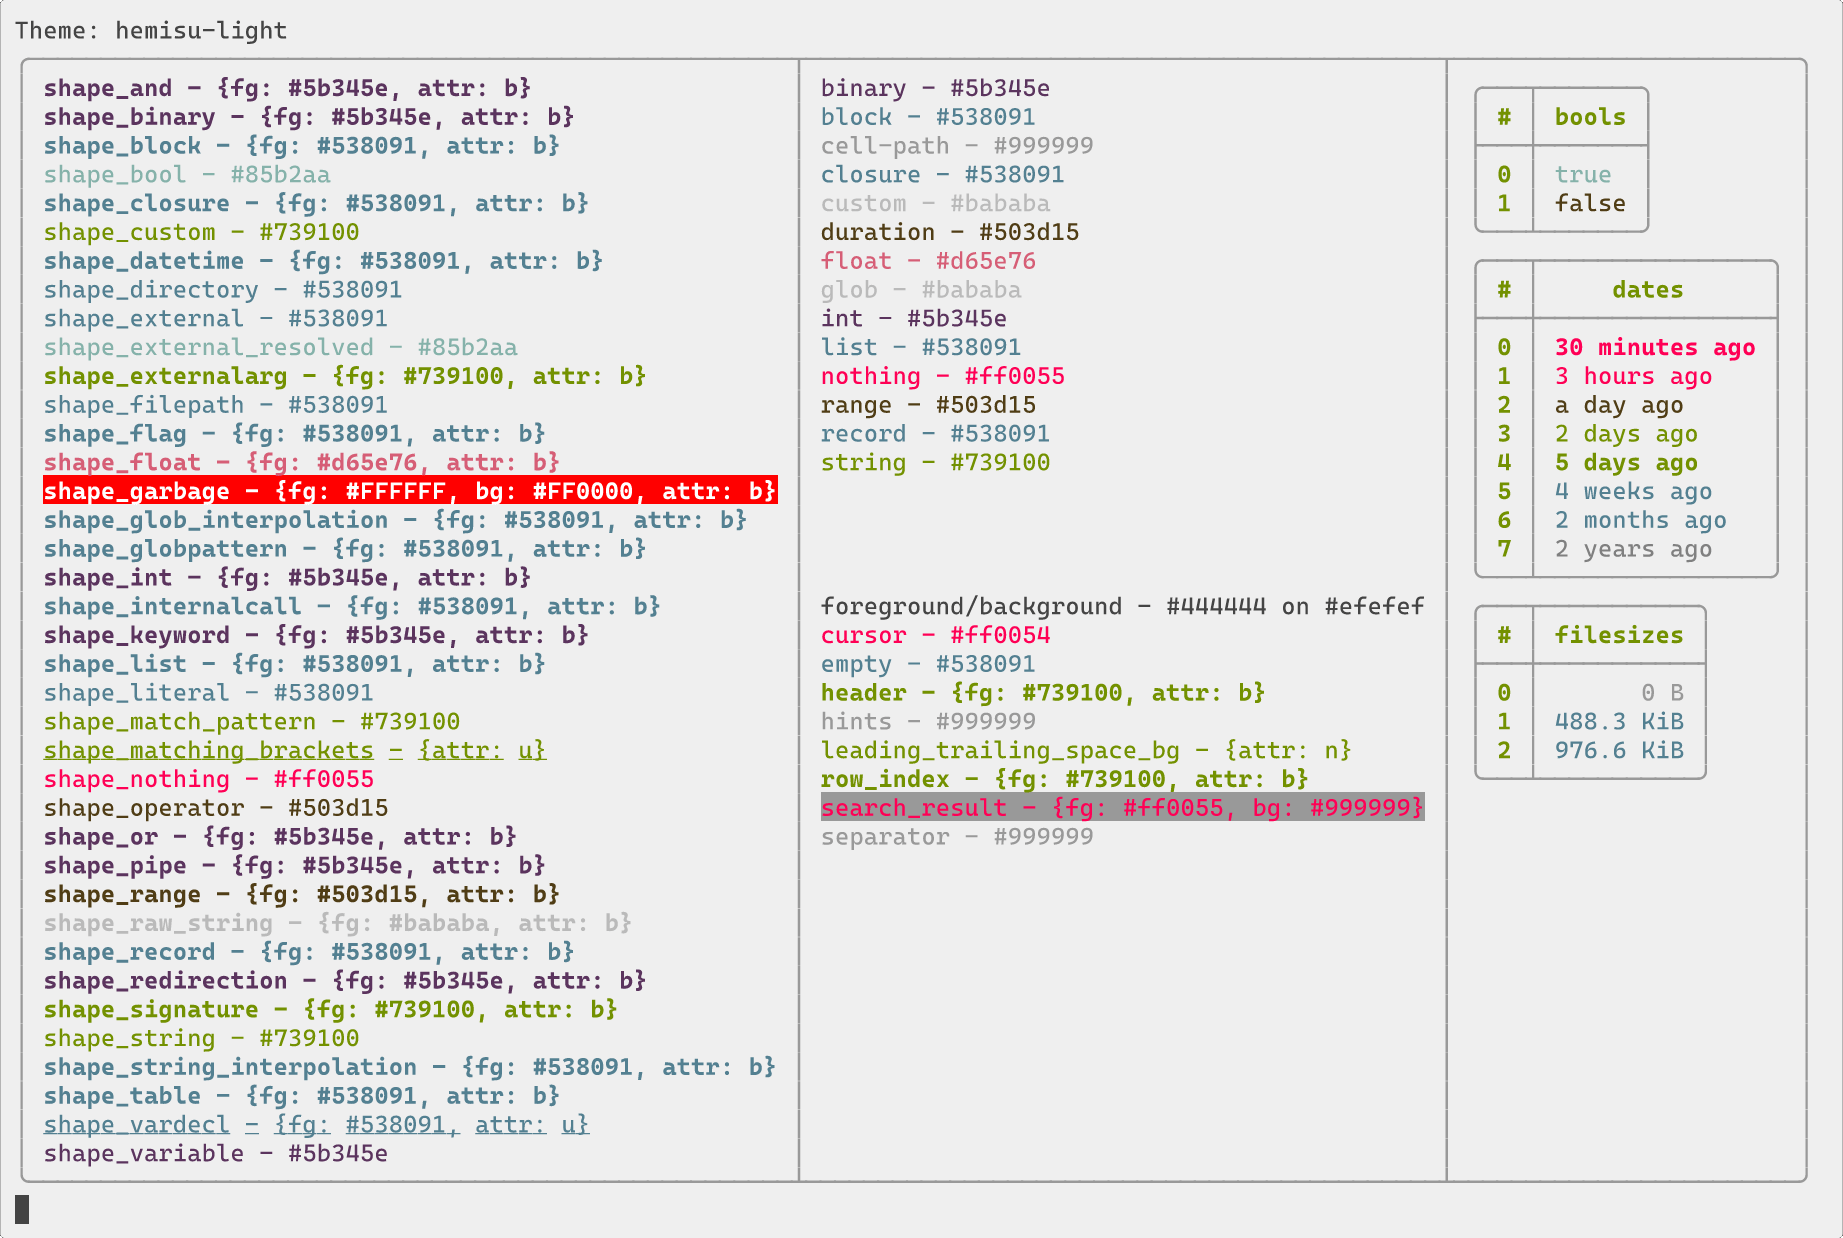1843x1238 pixels.
Task: Click the red-highlighted shape_garbage line
Action: click(410, 491)
